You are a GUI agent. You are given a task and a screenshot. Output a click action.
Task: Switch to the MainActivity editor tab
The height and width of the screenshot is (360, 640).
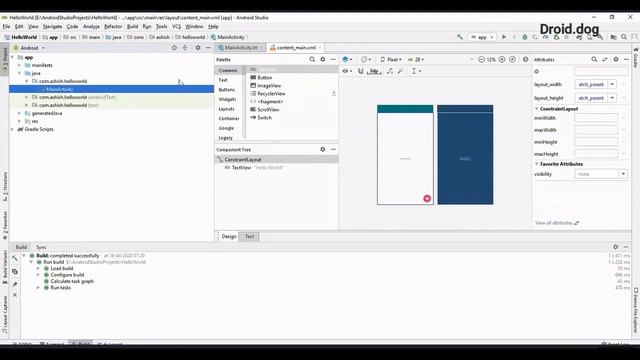(241, 48)
